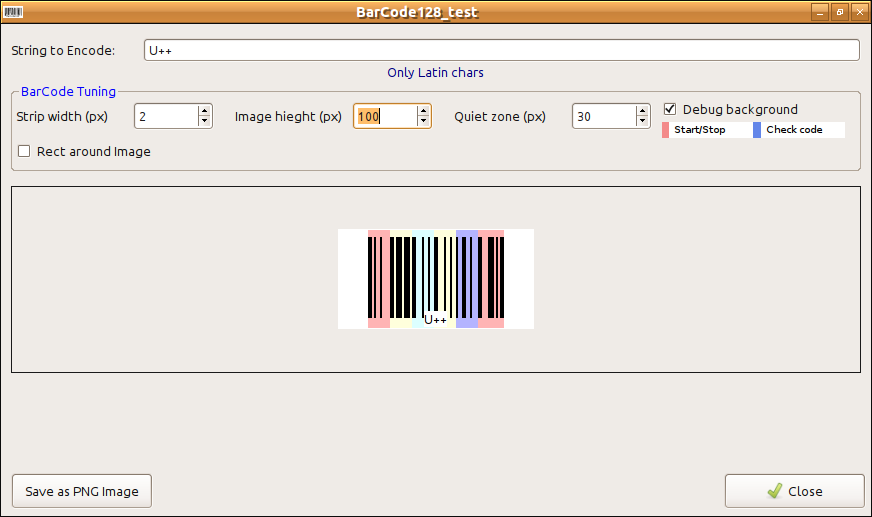Increase Image height with up arrow
This screenshot has width=872, height=517.
coord(424,111)
